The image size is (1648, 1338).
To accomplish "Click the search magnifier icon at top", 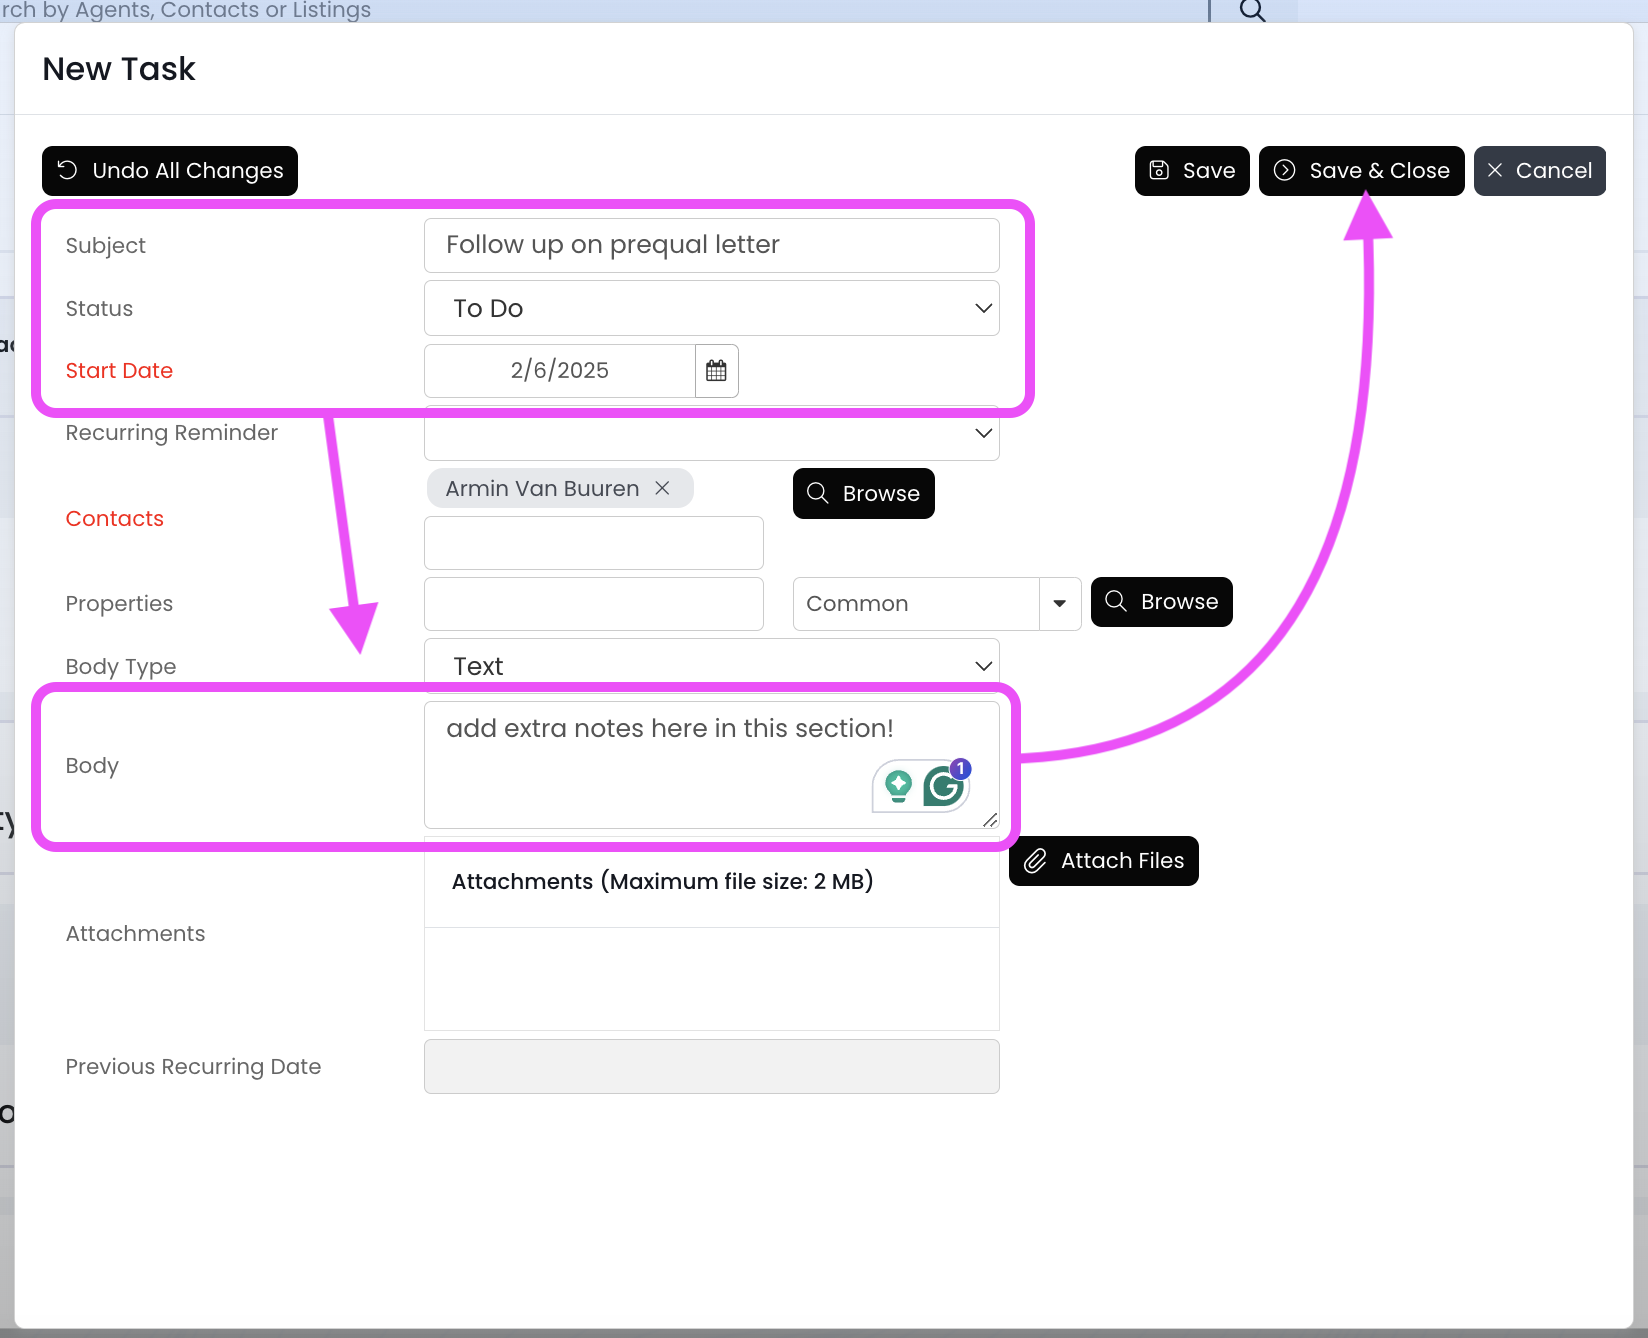I will pos(1252,10).
